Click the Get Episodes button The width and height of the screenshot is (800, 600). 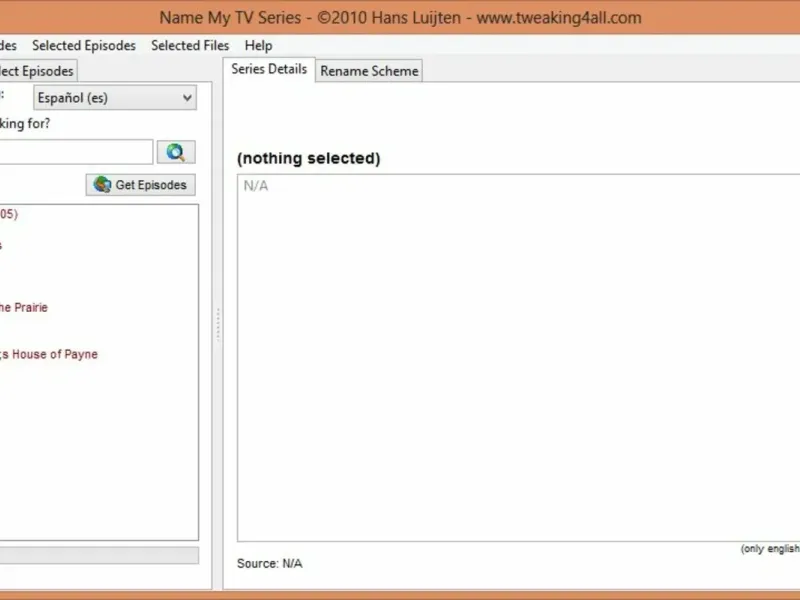click(140, 185)
